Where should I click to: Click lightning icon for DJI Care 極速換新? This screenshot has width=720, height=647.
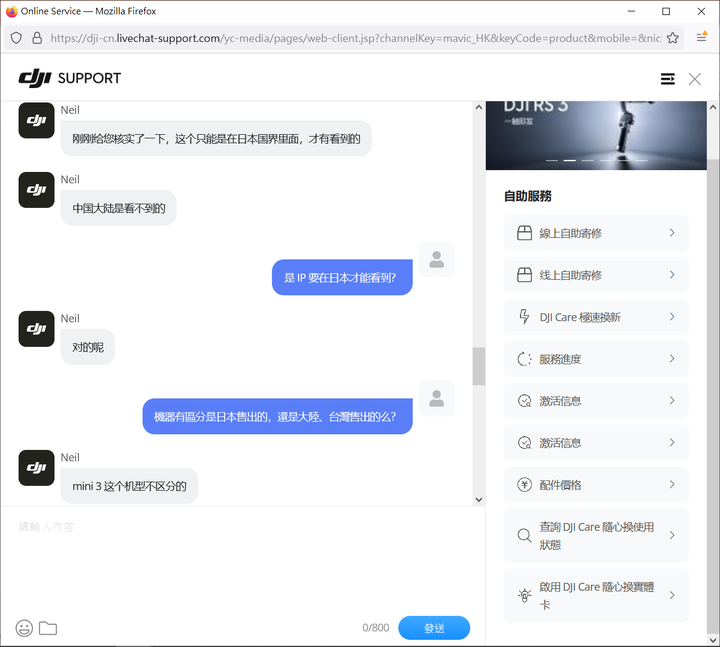tap(524, 317)
